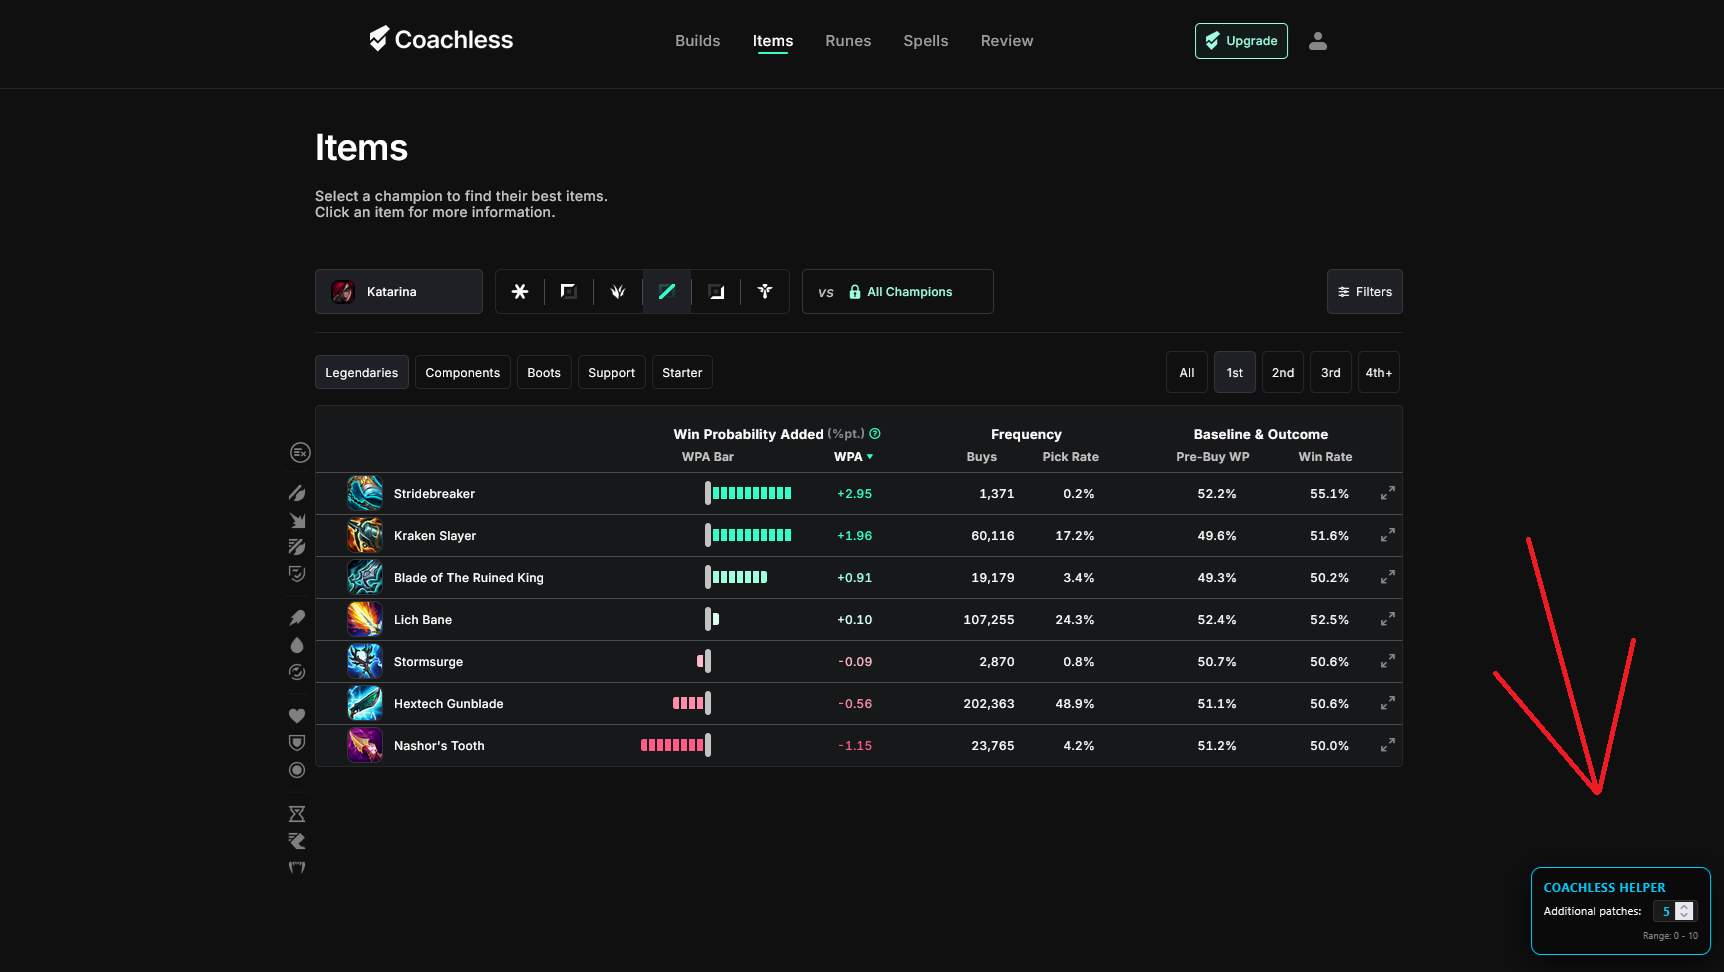Open the vs All Champions matchup selector
The image size is (1724, 972).
click(898, 292)
